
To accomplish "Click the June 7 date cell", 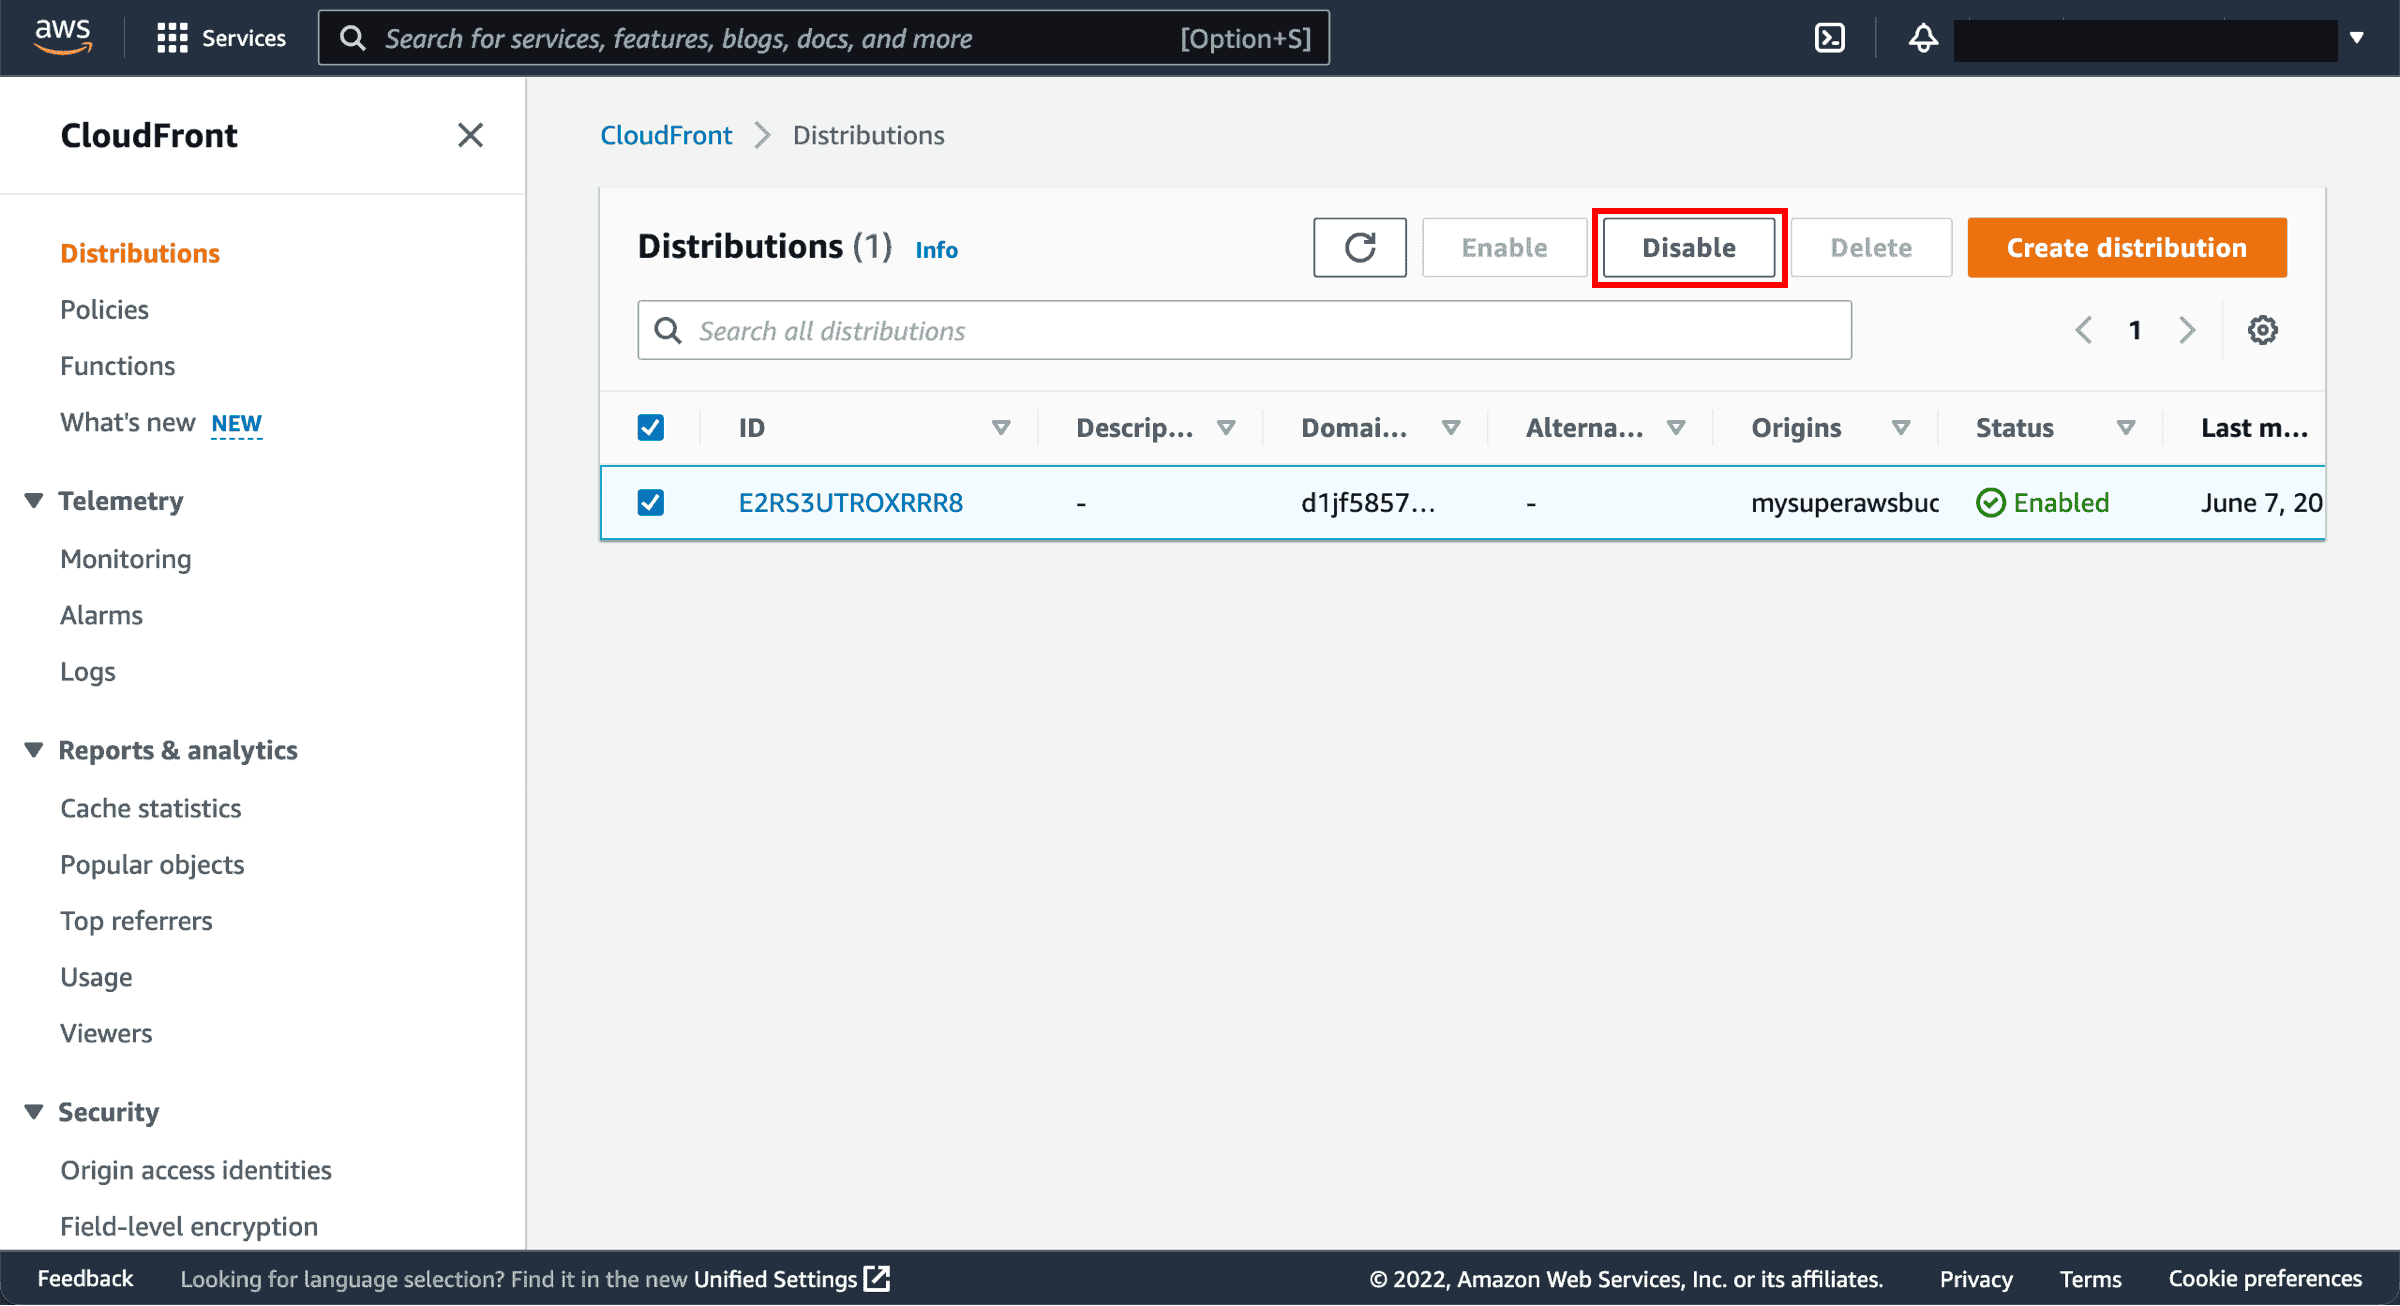I will click(2261, 502).
